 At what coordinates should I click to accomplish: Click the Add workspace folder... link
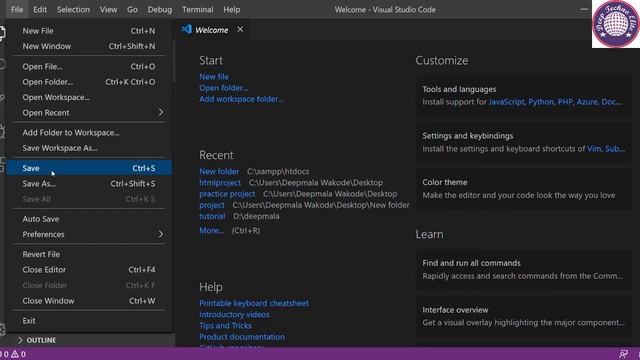(241, 99)
